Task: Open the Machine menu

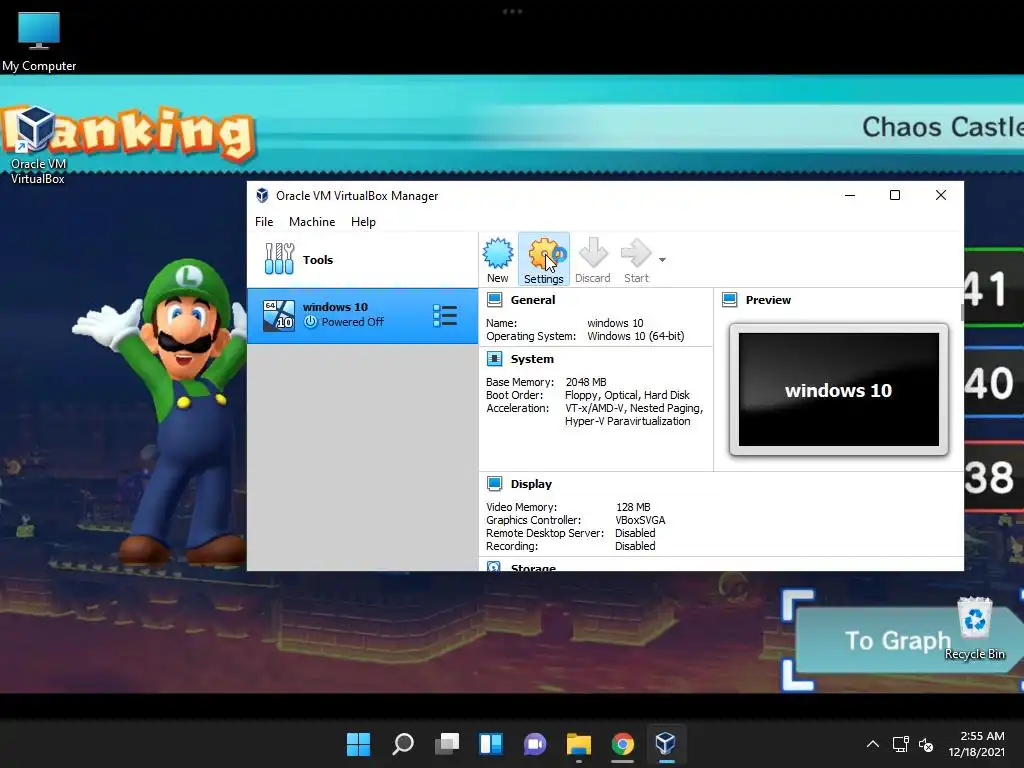Action: [x=312, y=221]
